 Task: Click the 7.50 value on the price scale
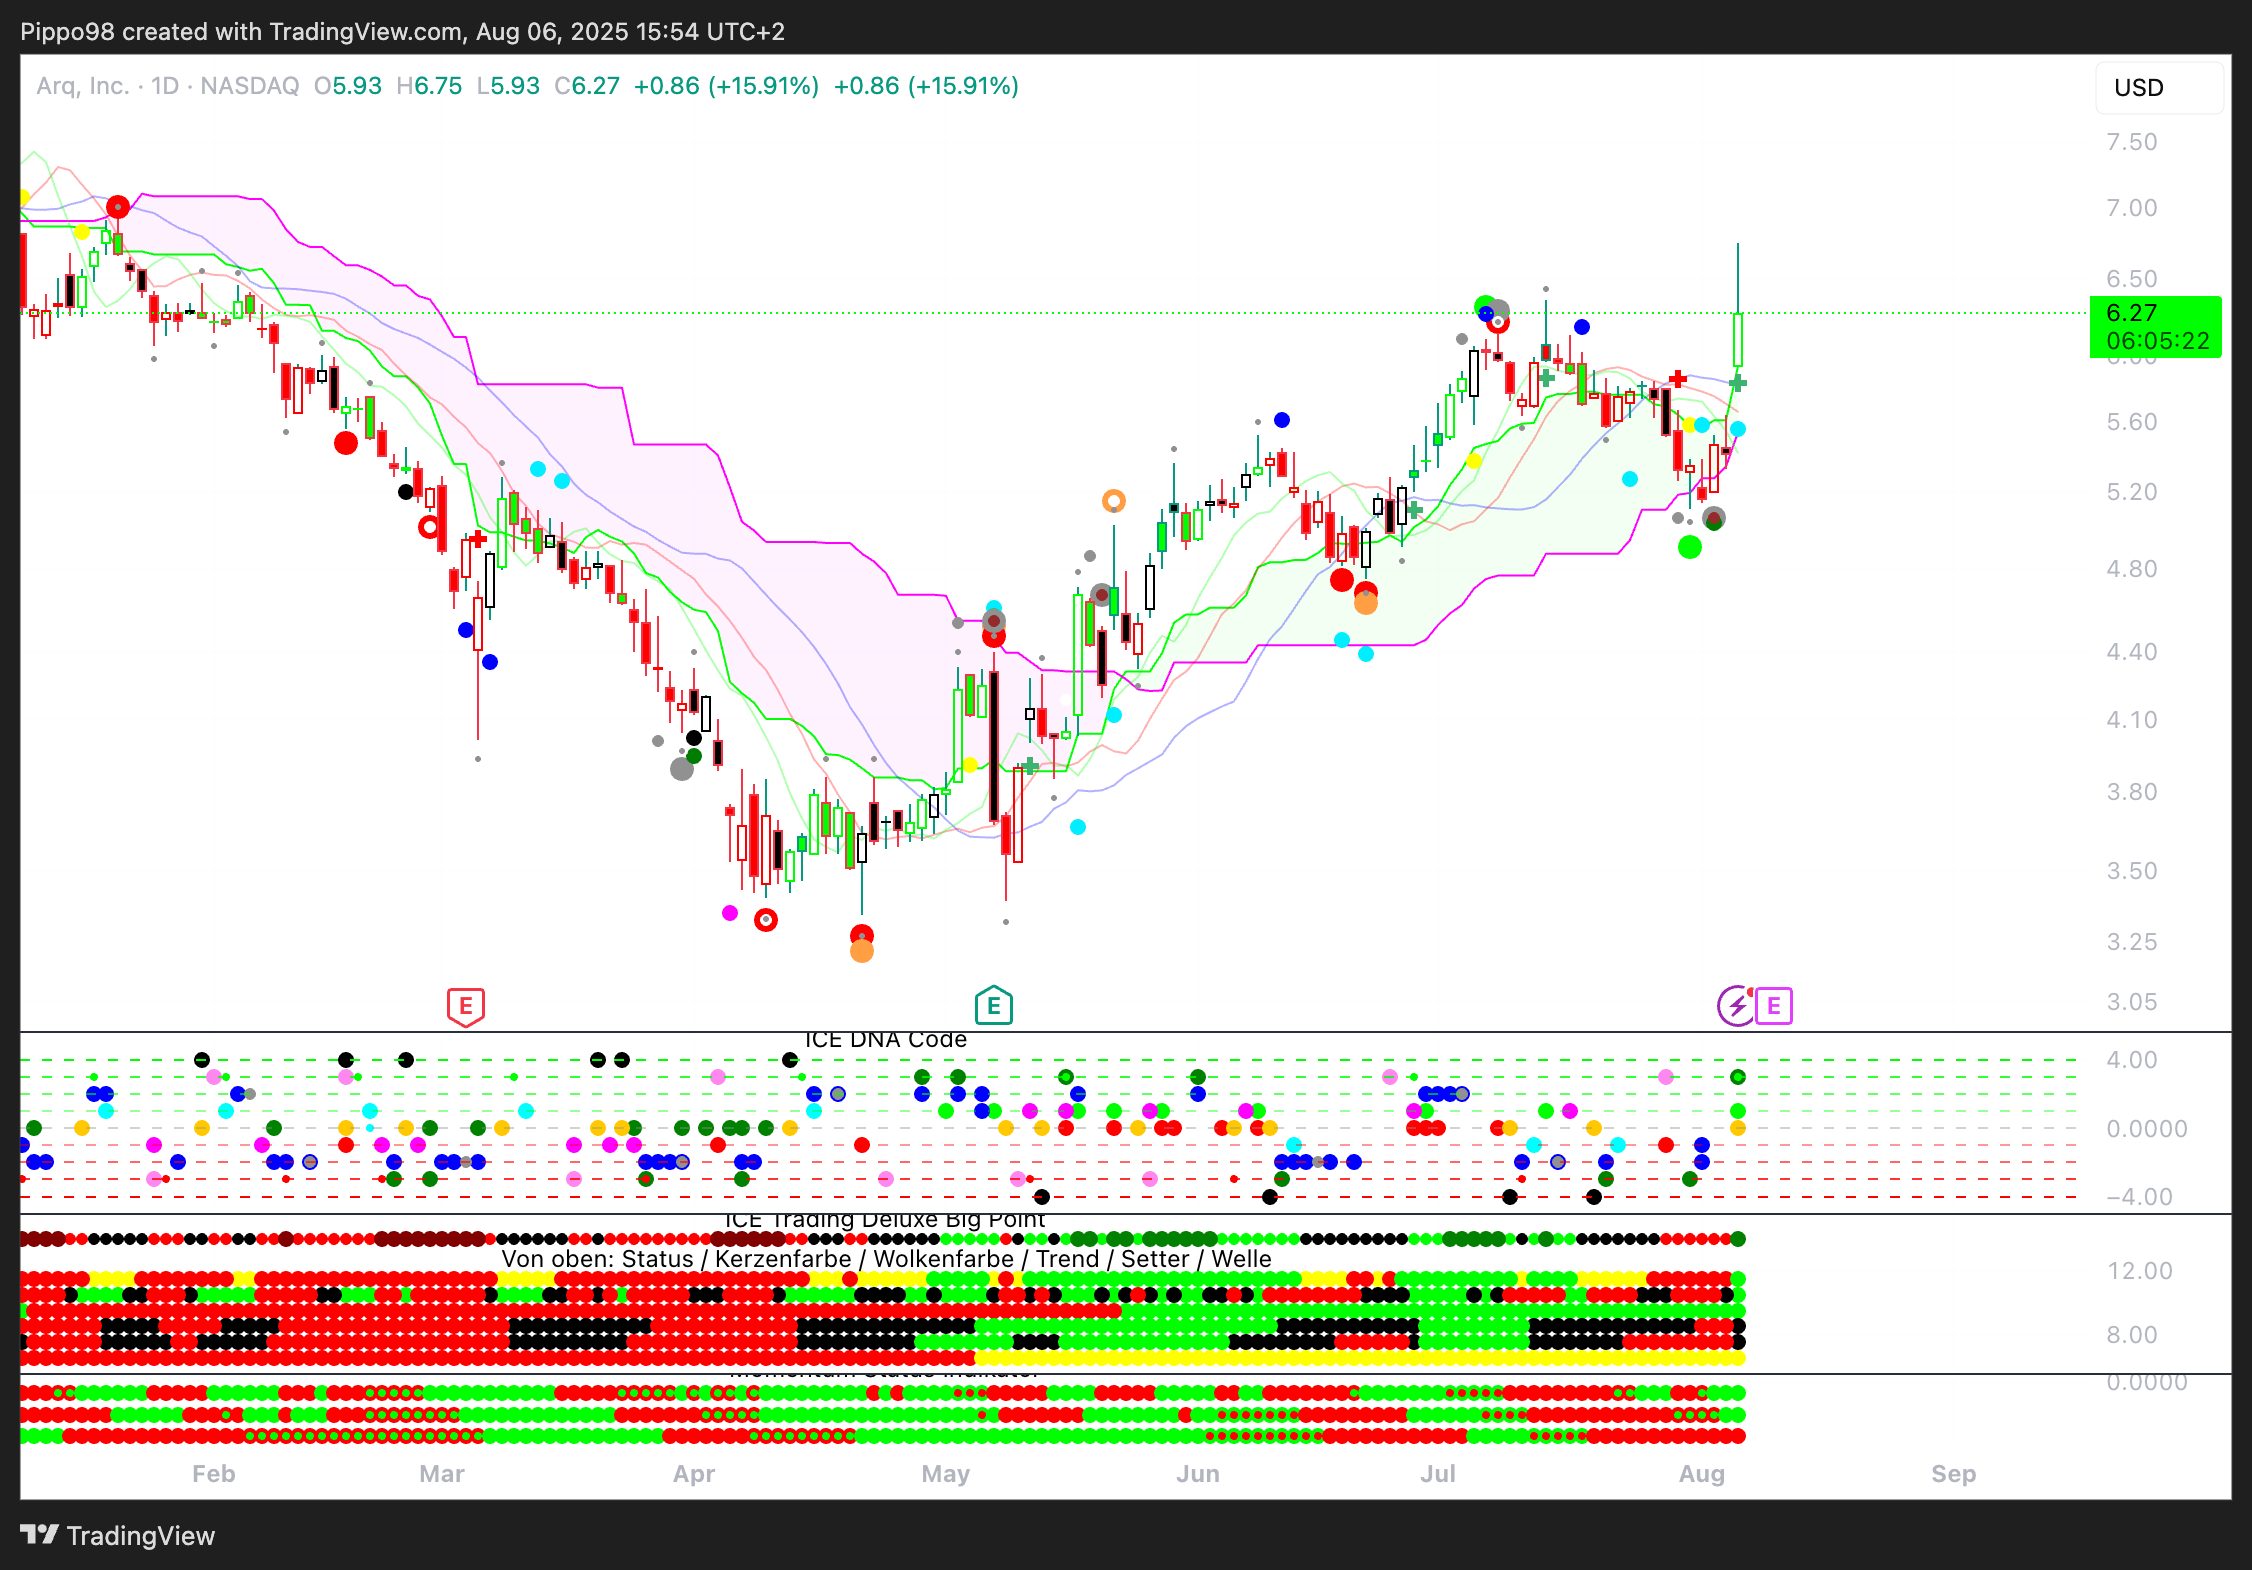(x=2131, y=142)
